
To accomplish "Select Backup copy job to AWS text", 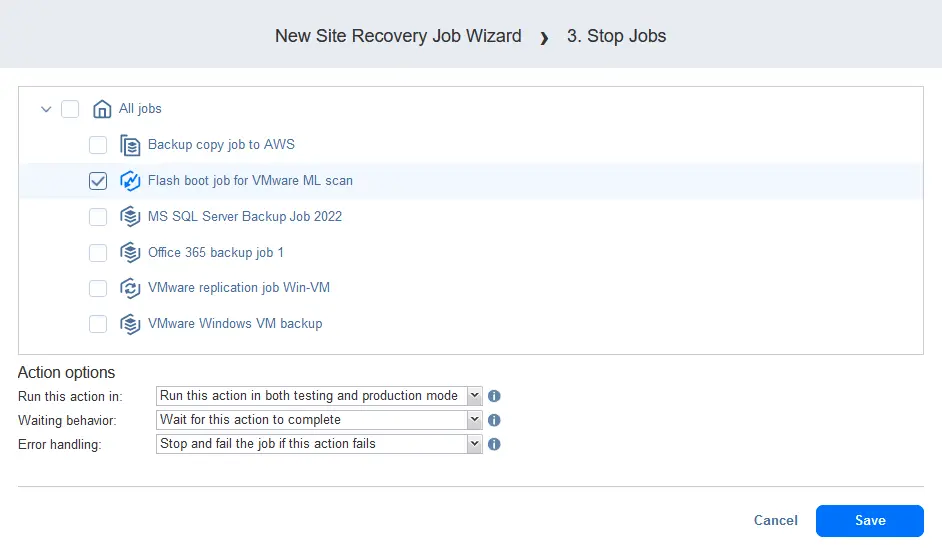I will [x=221, y=145].
